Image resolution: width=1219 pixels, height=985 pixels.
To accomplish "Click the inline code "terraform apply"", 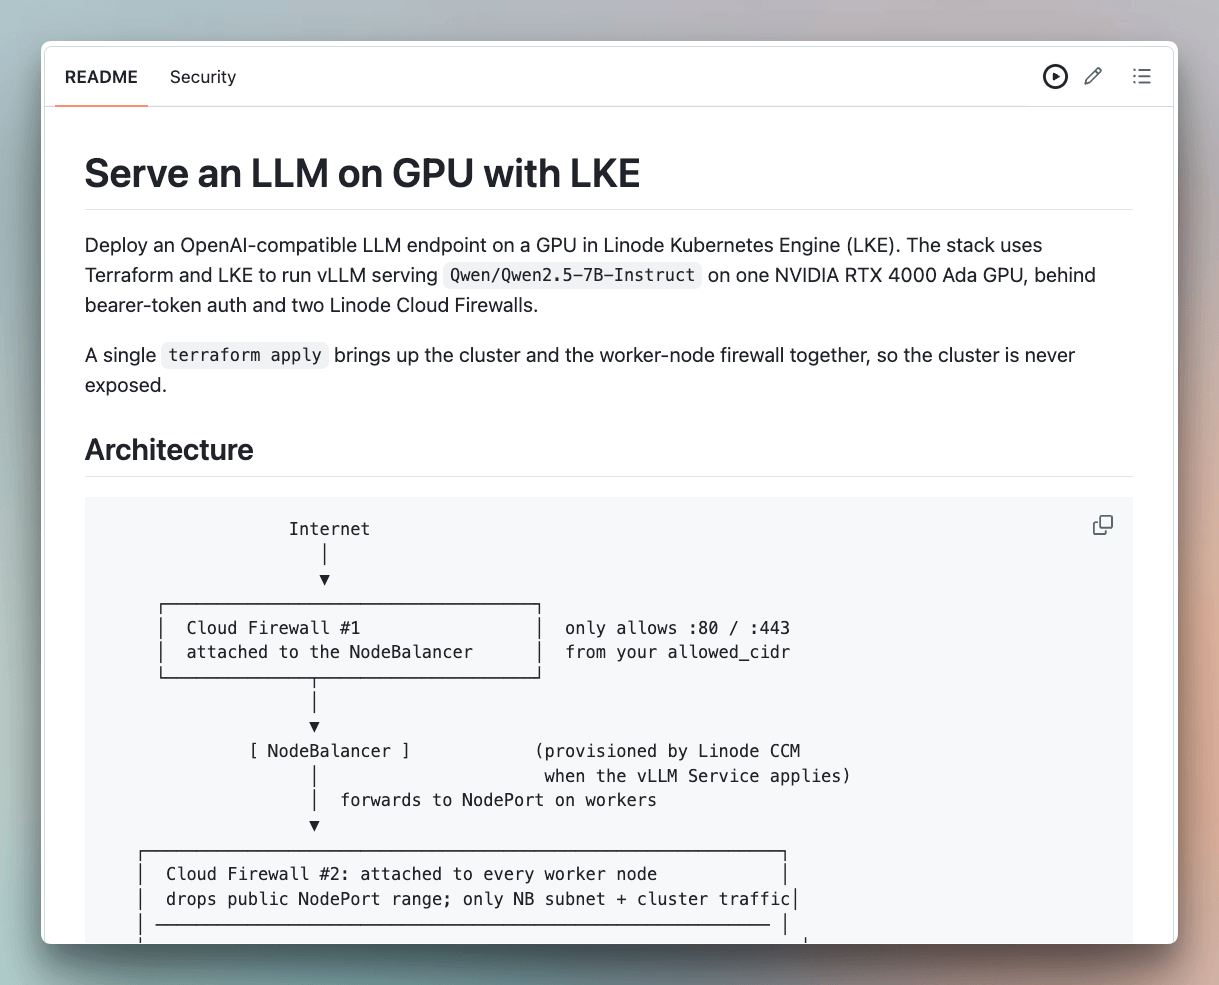I will pyautogui.click(x=245, y=355).
